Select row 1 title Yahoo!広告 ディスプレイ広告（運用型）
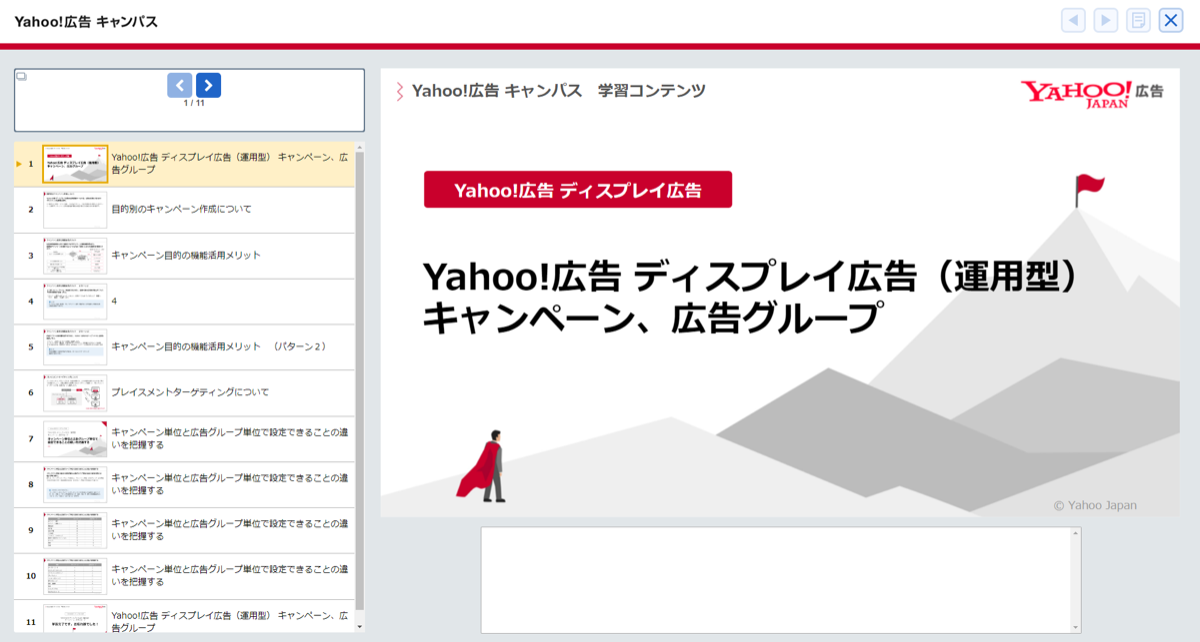Image resolution: width=1200 pixels, height=642 pixels. [230, 164]
